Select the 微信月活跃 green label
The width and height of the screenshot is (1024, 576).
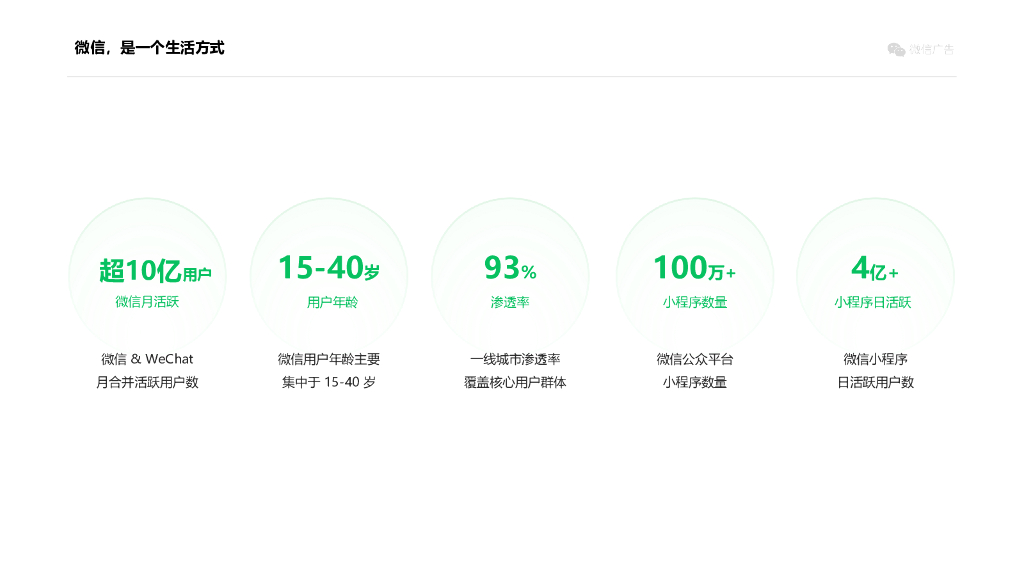[x=147, y=302]
